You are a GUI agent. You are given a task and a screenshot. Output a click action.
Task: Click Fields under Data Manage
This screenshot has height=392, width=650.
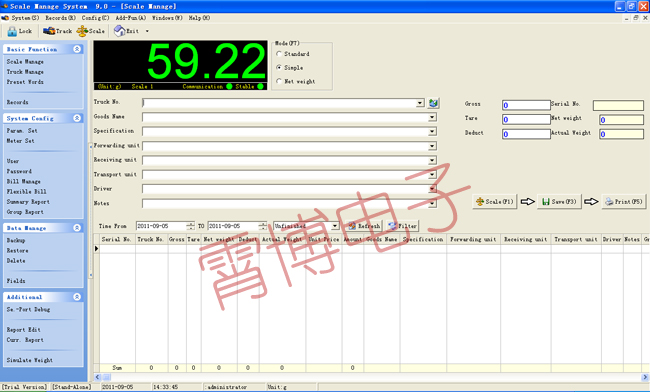pyautogui.click(x=16, y=281)
